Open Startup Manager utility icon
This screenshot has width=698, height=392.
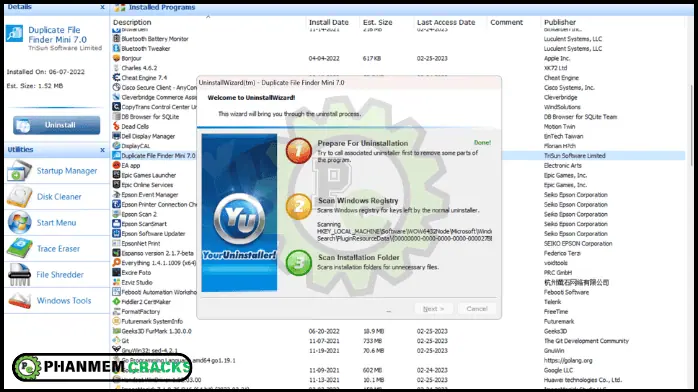coord(19,171)
